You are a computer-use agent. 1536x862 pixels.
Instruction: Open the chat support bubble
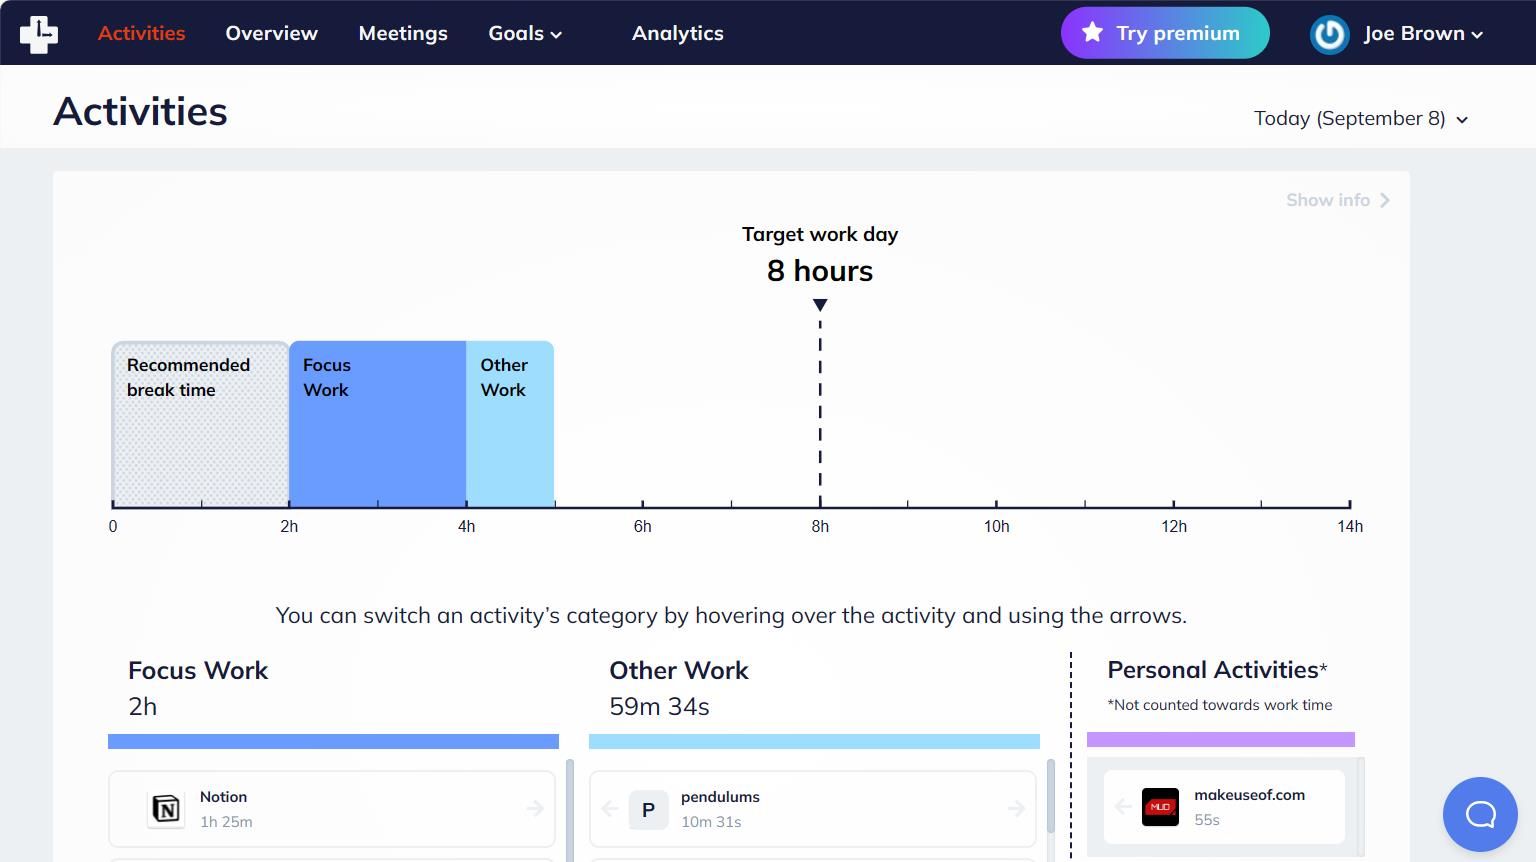click(1480, 814)
